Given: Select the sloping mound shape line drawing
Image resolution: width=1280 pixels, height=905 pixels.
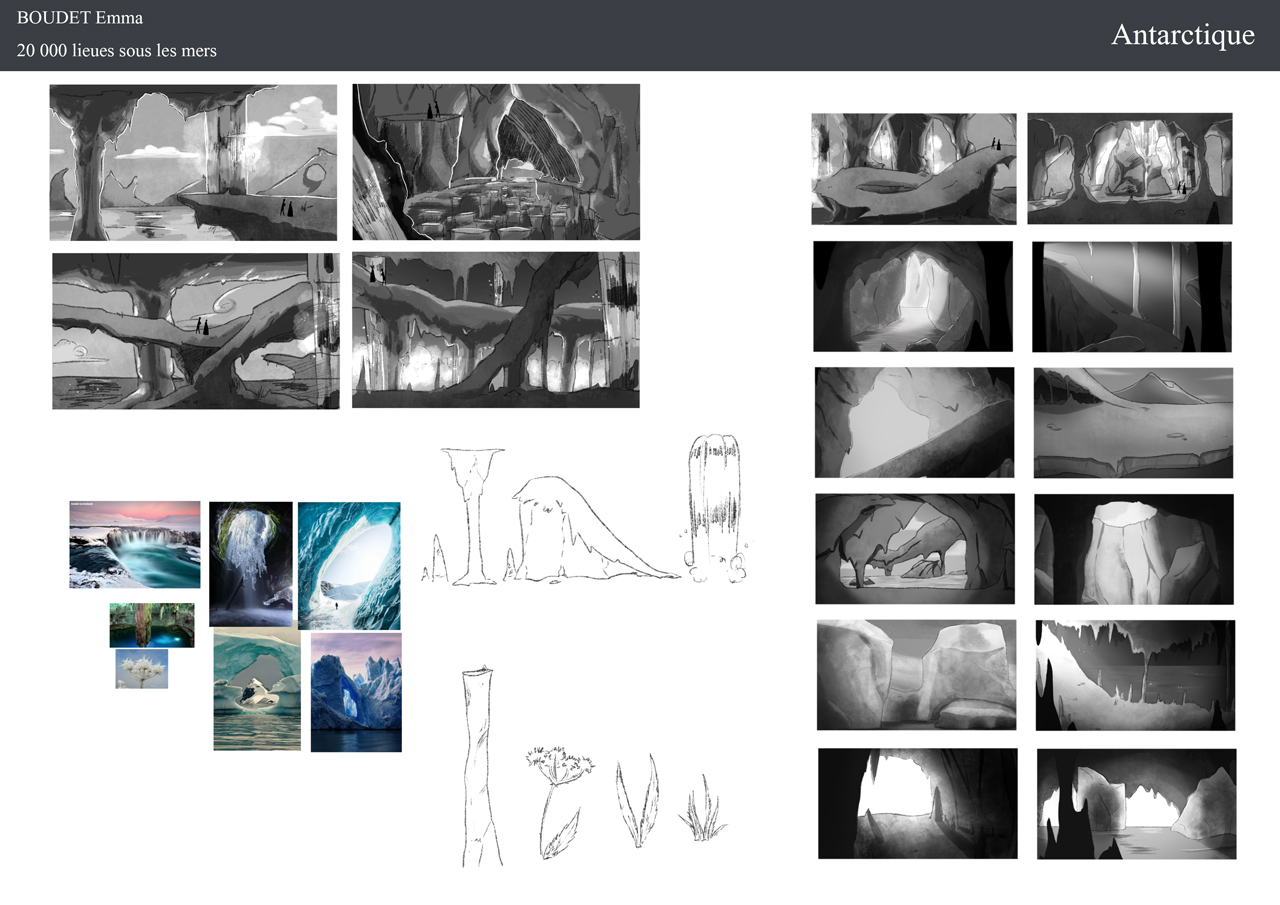Looking at the screenshot, I should pos(595,528).
